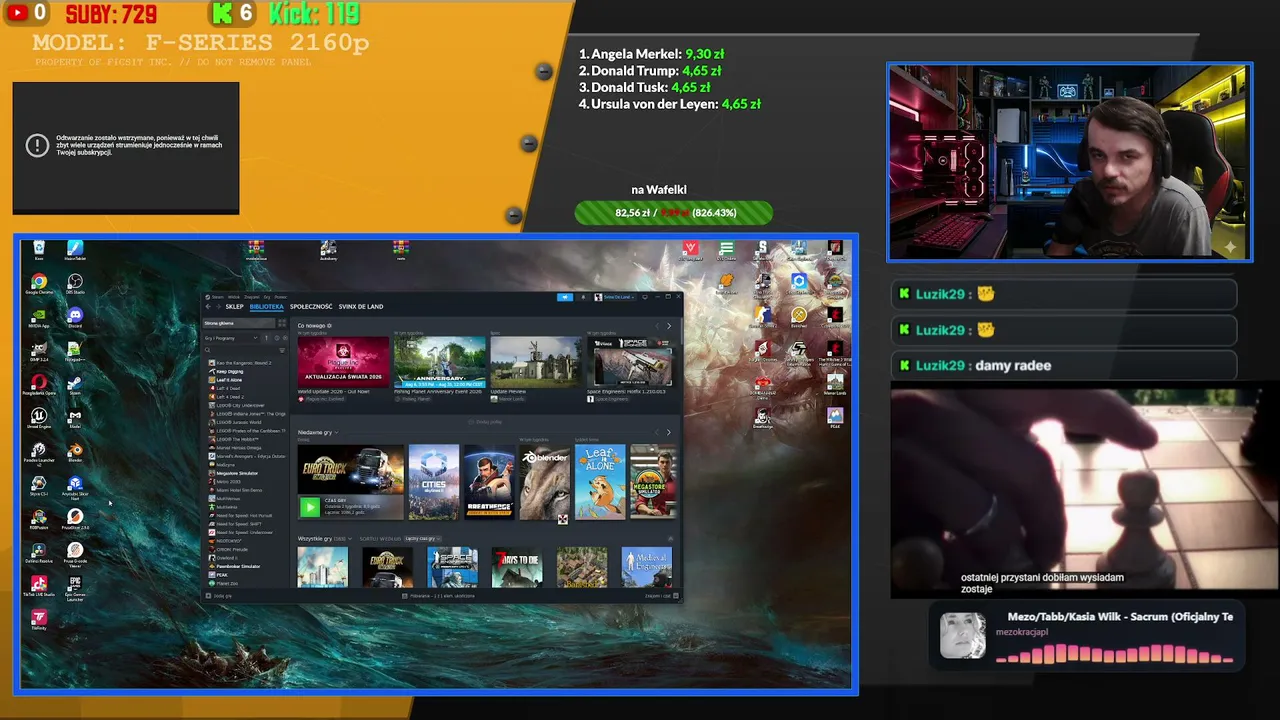The image size is (1280, 720).
Task: Select the BIBLIOTEKA tab
Action: point(267,307)
